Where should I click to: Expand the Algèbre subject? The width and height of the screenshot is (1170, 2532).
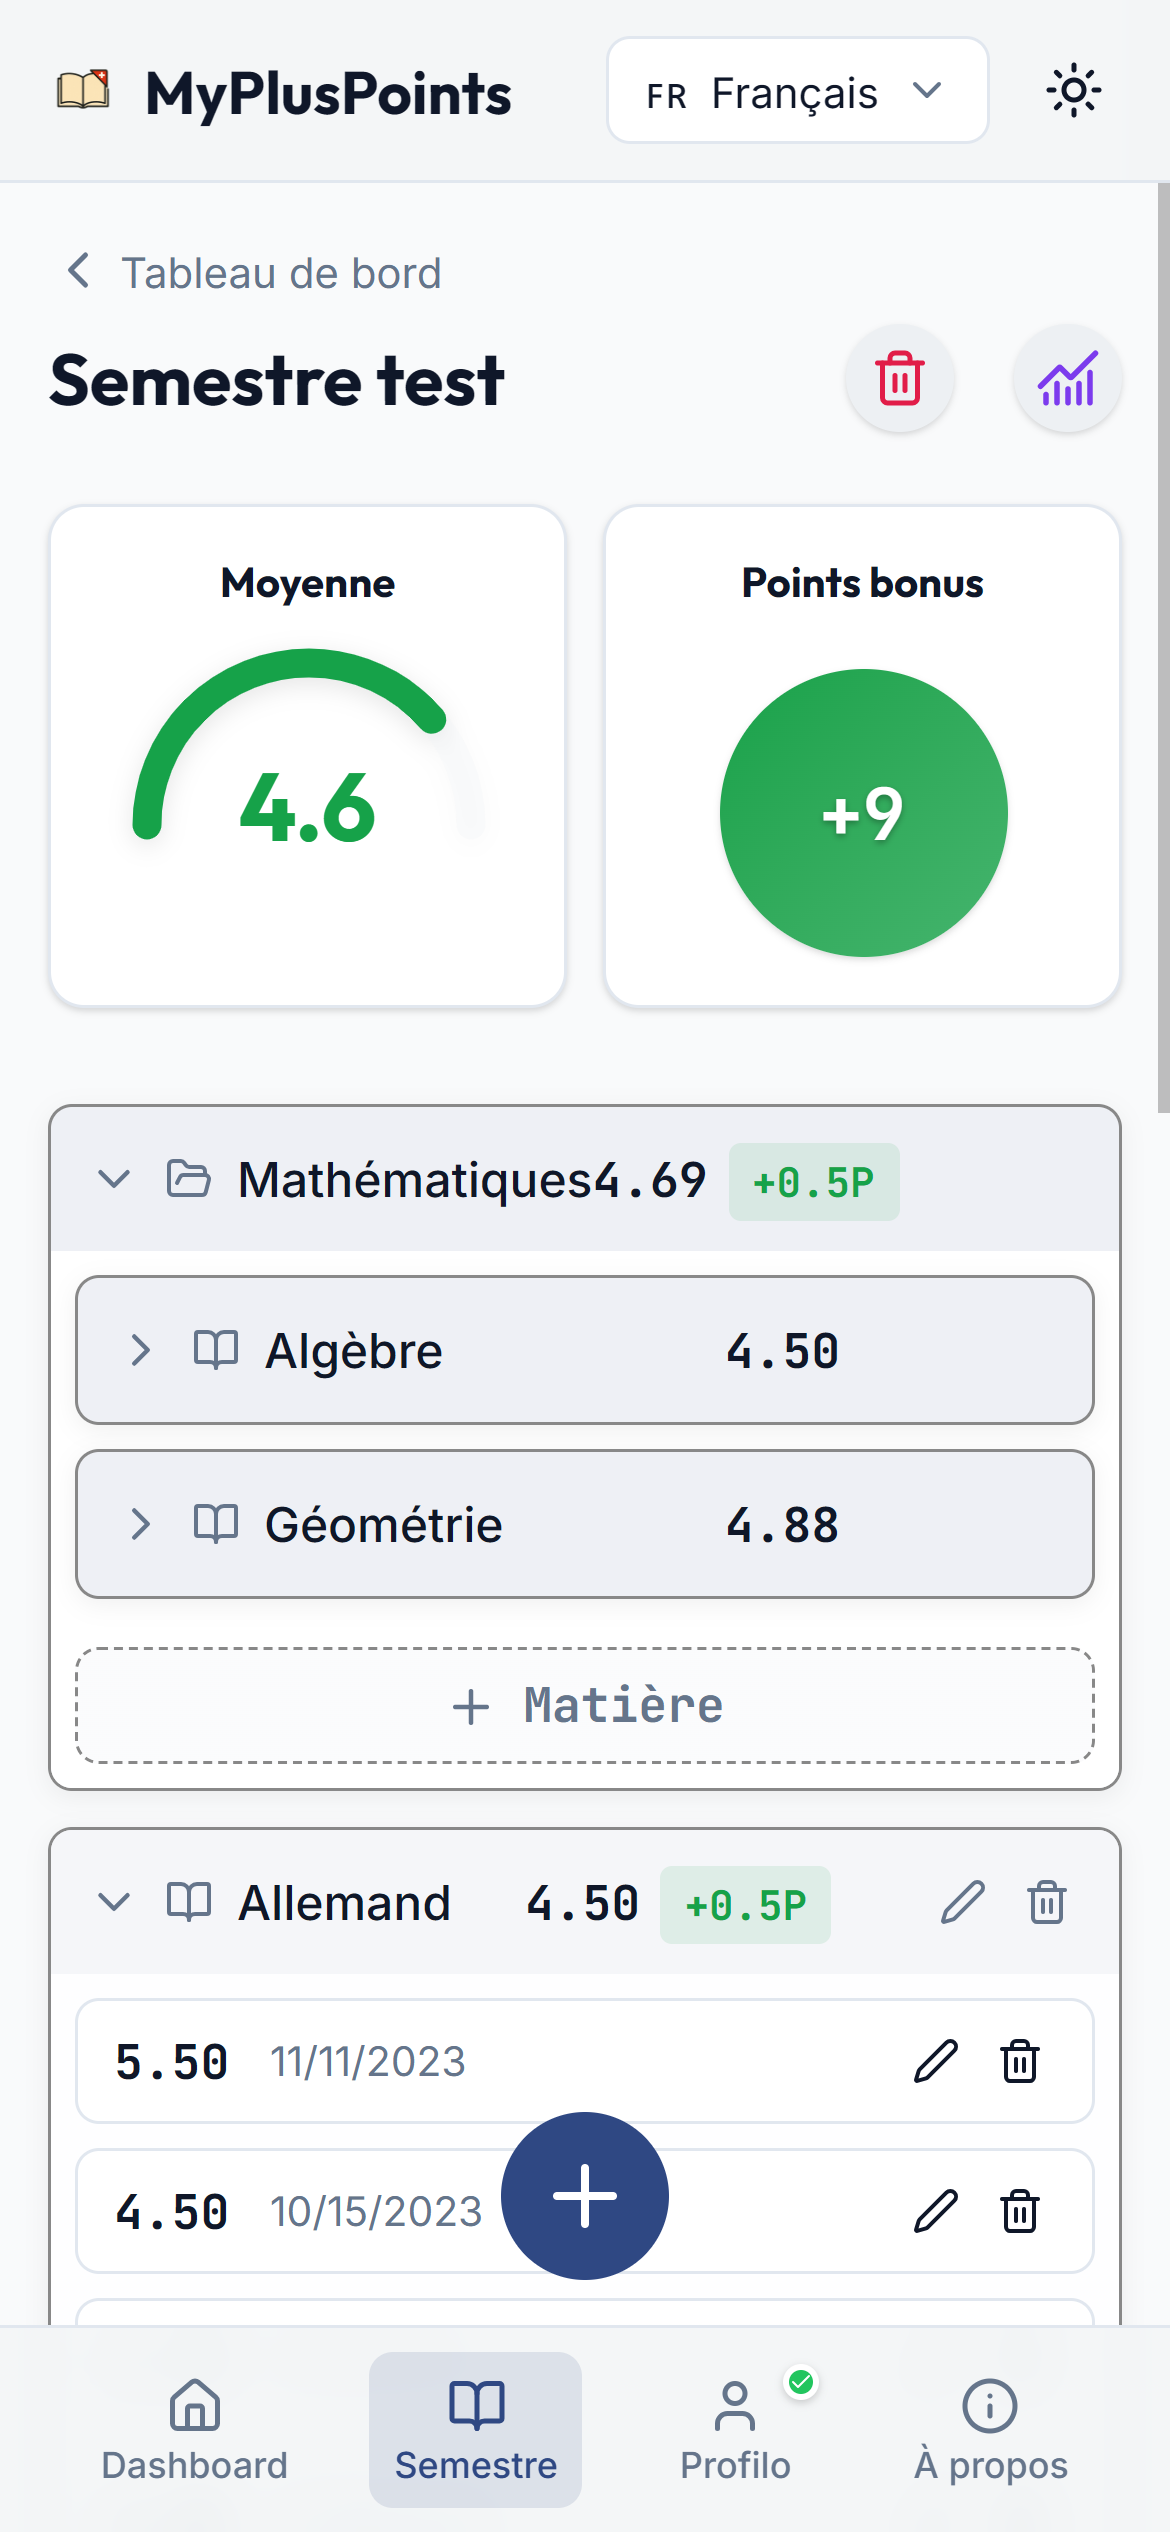point(141,1350)
